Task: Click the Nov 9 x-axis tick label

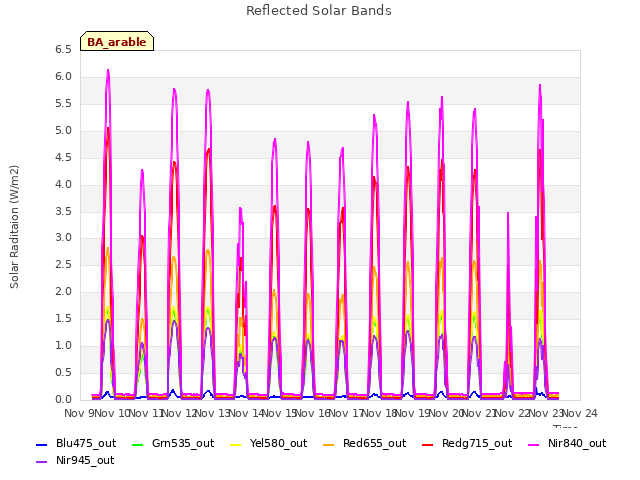Action: click(x=79, y=414)
